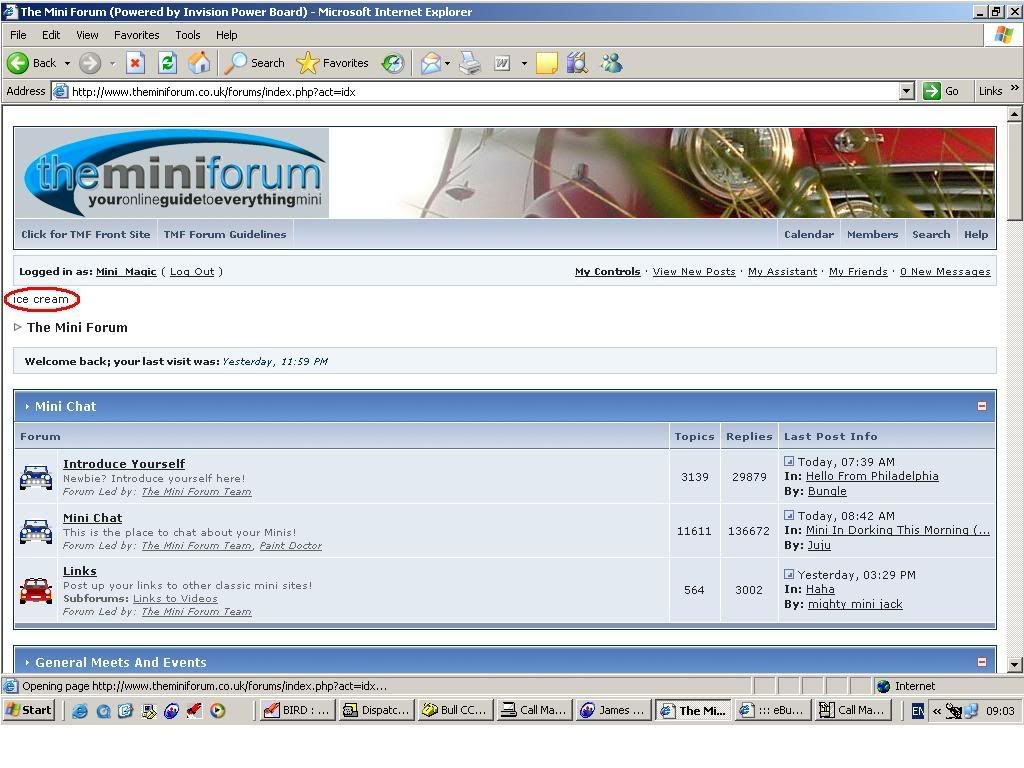The height and width of the screenshot is (768, 1024).
Task: Open the TMF Forum Guidelines link
Action: tap(225, 234)
